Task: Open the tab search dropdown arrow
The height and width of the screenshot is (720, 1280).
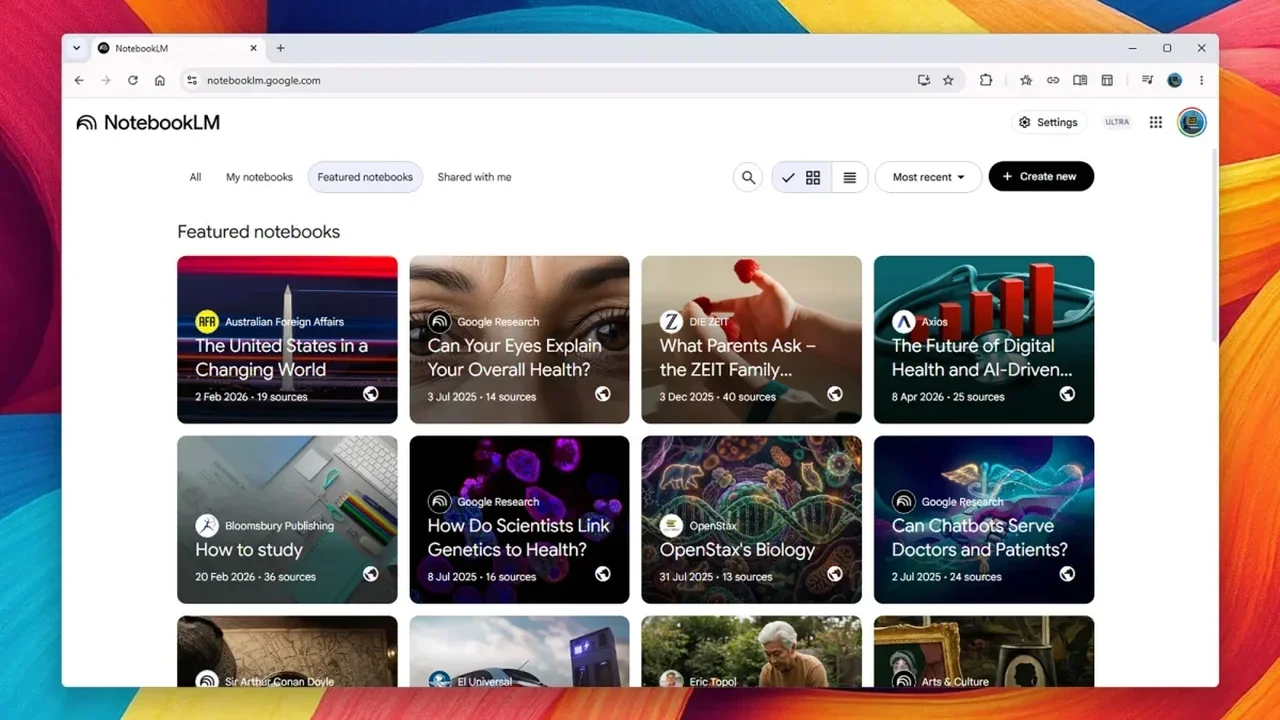Action: (x=77, y=48)
